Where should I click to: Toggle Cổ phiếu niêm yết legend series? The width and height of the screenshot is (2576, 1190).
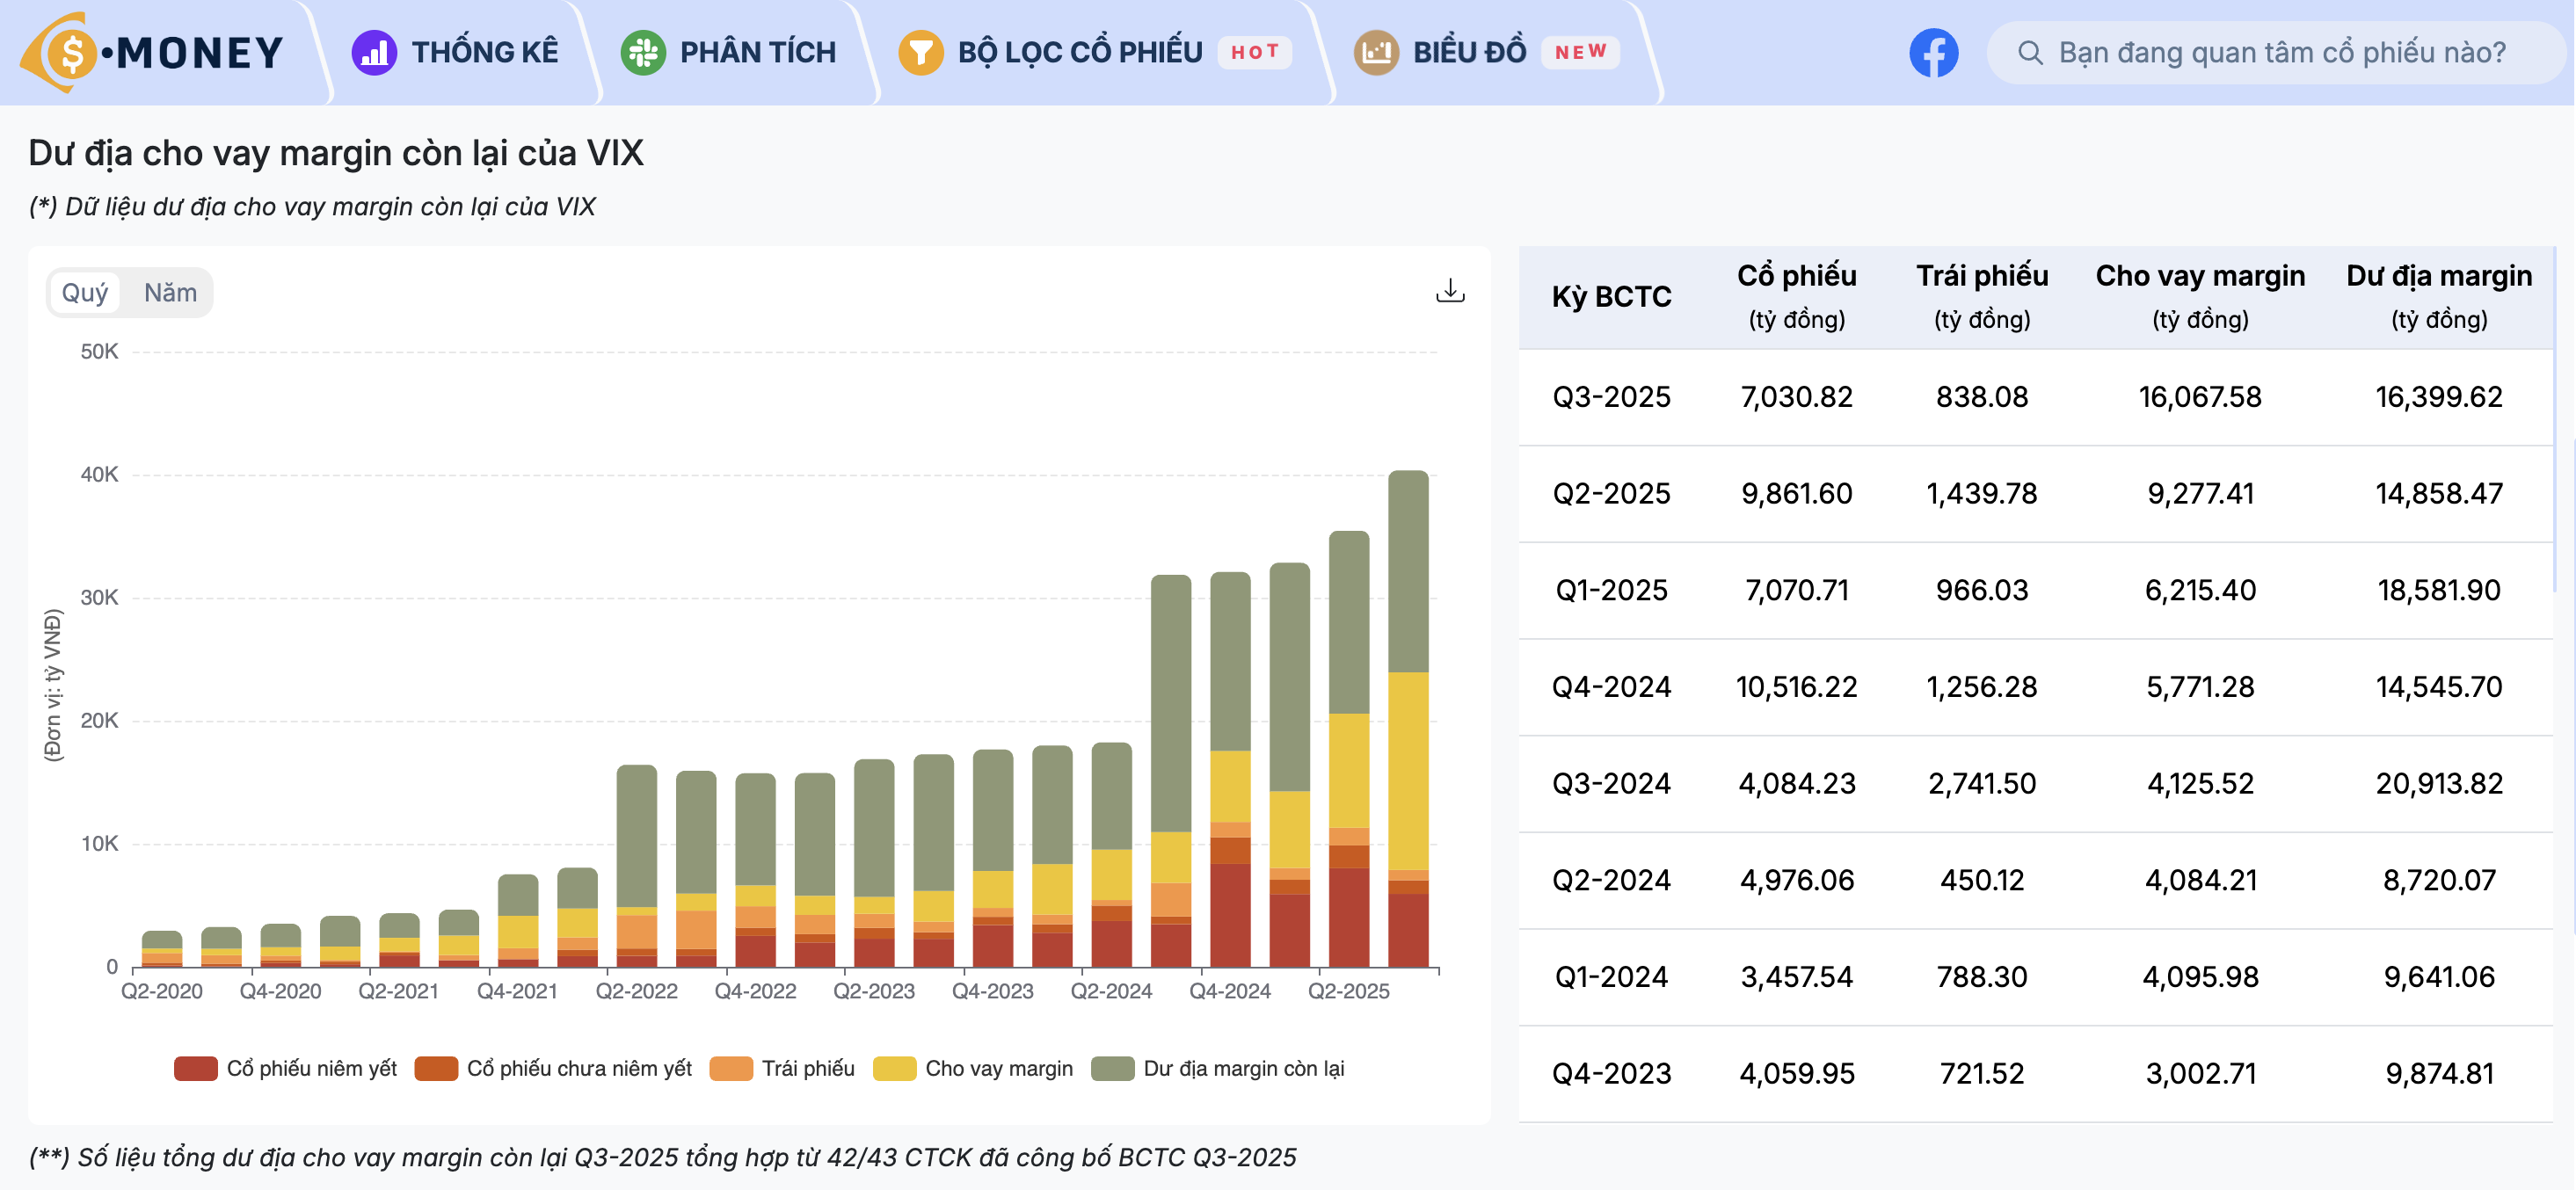[311, 1068]
